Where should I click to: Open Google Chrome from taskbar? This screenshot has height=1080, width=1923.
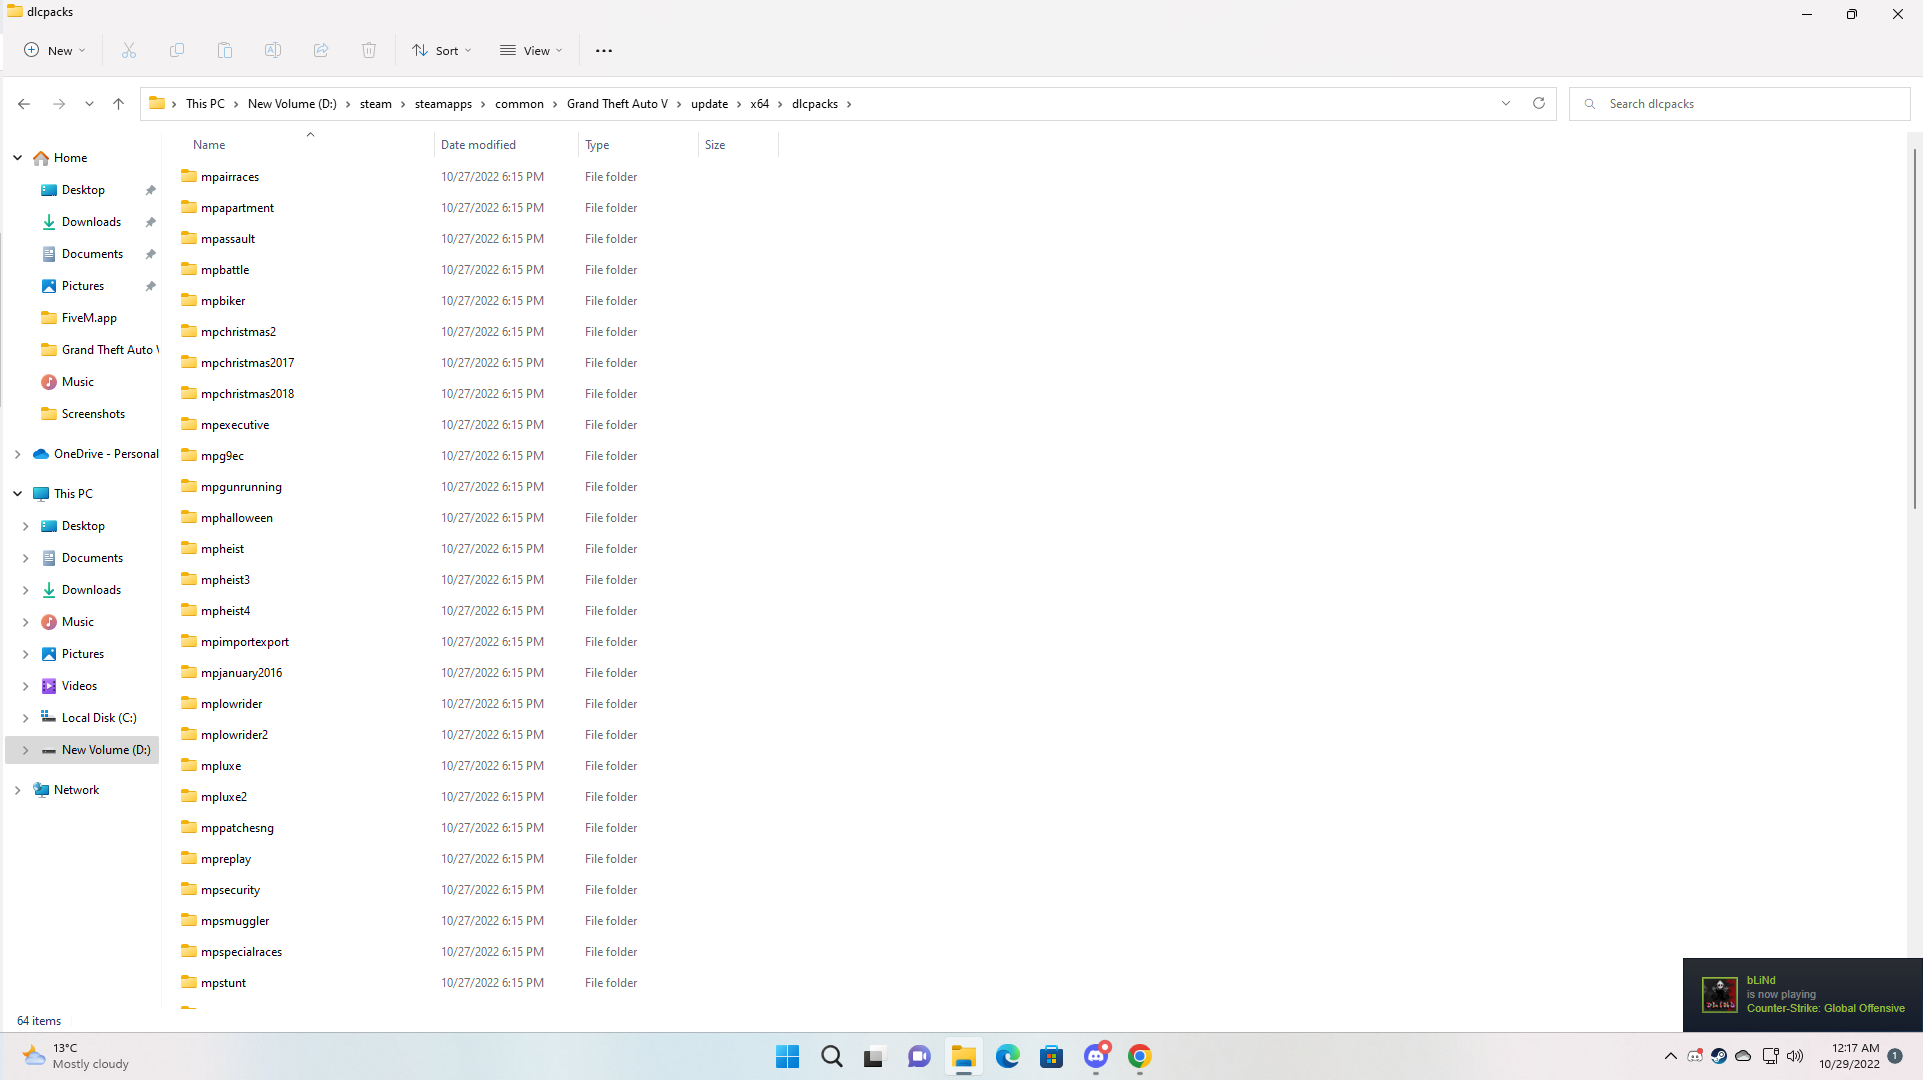coord(1139,1056)
